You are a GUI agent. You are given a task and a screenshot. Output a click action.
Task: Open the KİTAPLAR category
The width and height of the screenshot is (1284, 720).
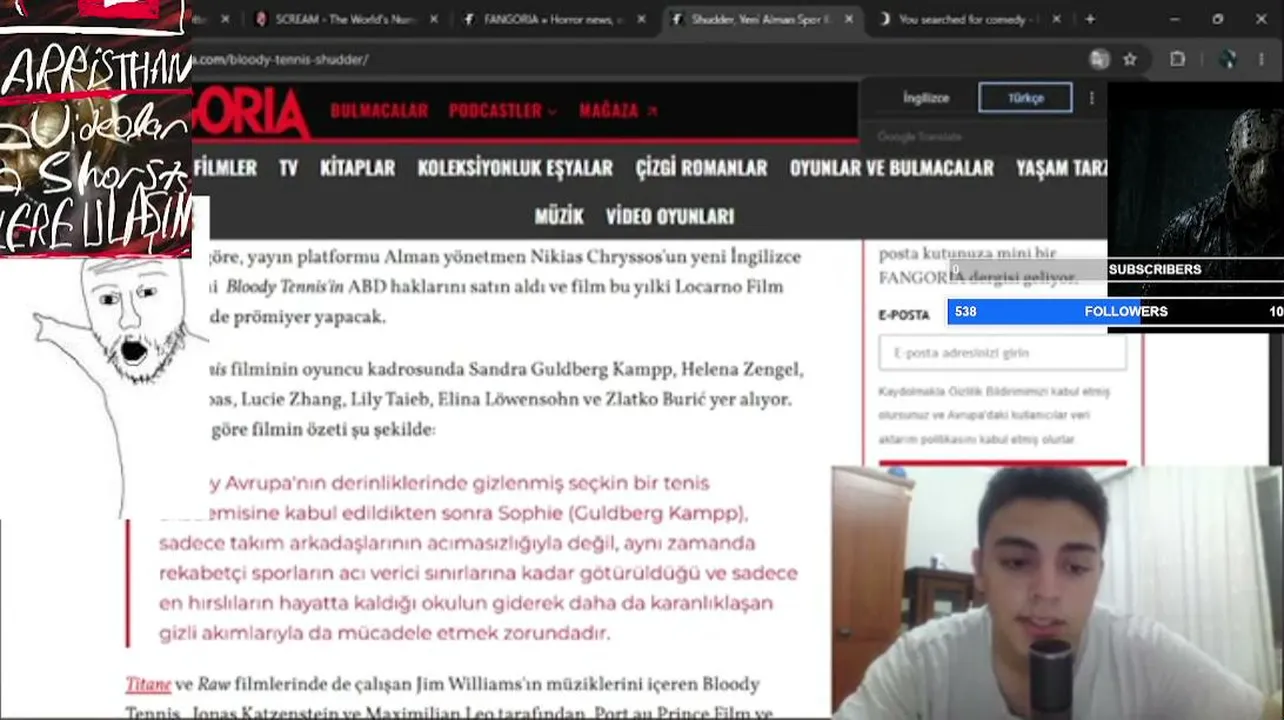pyautogui.click(x=357, y=168)
